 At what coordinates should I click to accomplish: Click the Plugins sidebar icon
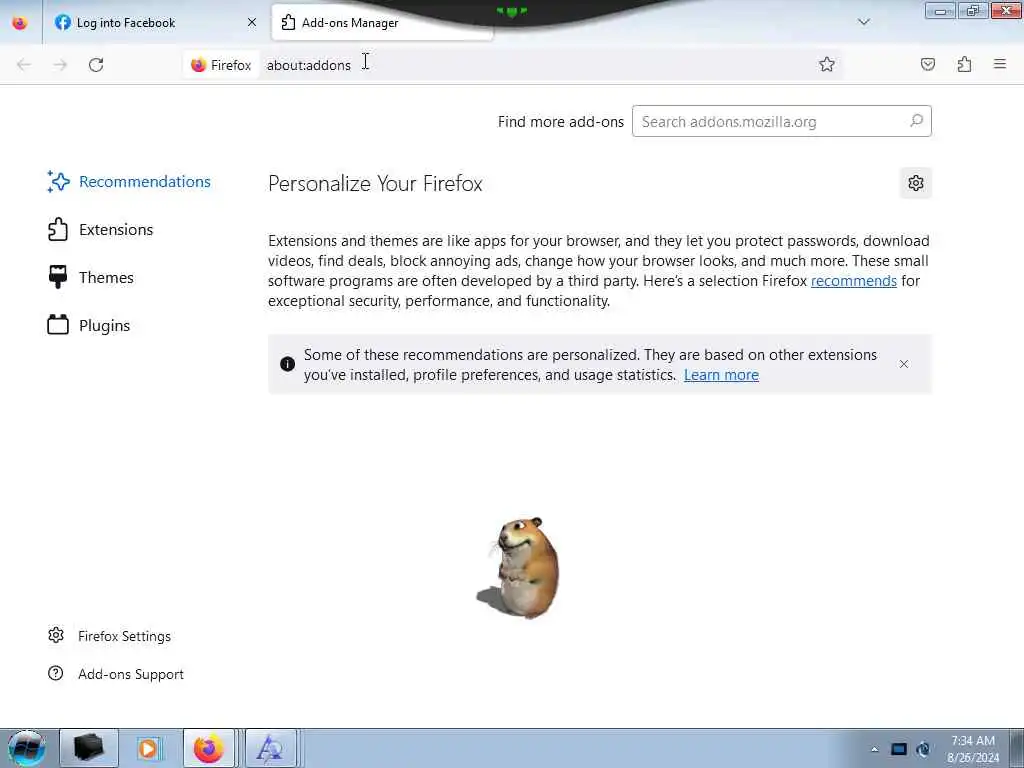58,325
